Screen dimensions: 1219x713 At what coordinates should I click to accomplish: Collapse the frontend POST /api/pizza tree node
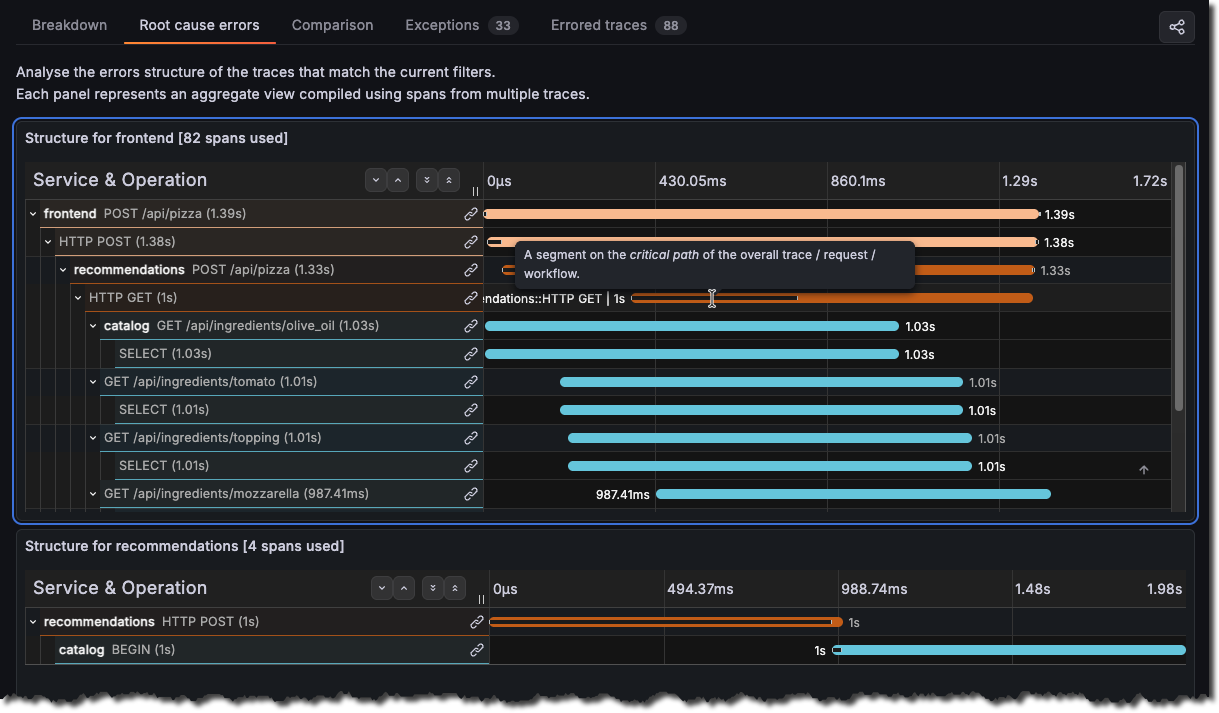31,213
